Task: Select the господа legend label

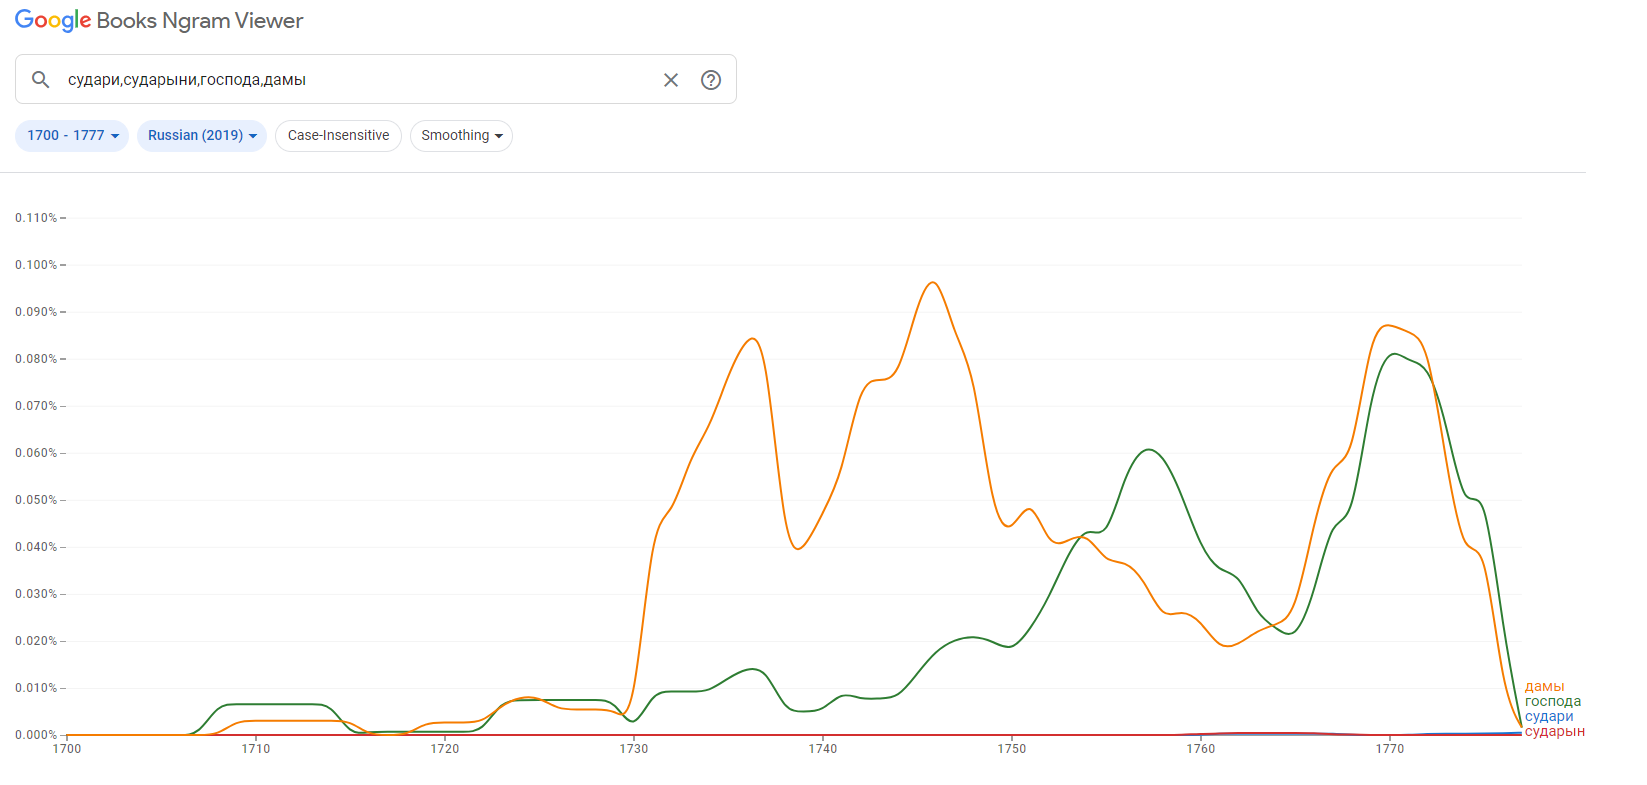Action: click(1552, 702)
